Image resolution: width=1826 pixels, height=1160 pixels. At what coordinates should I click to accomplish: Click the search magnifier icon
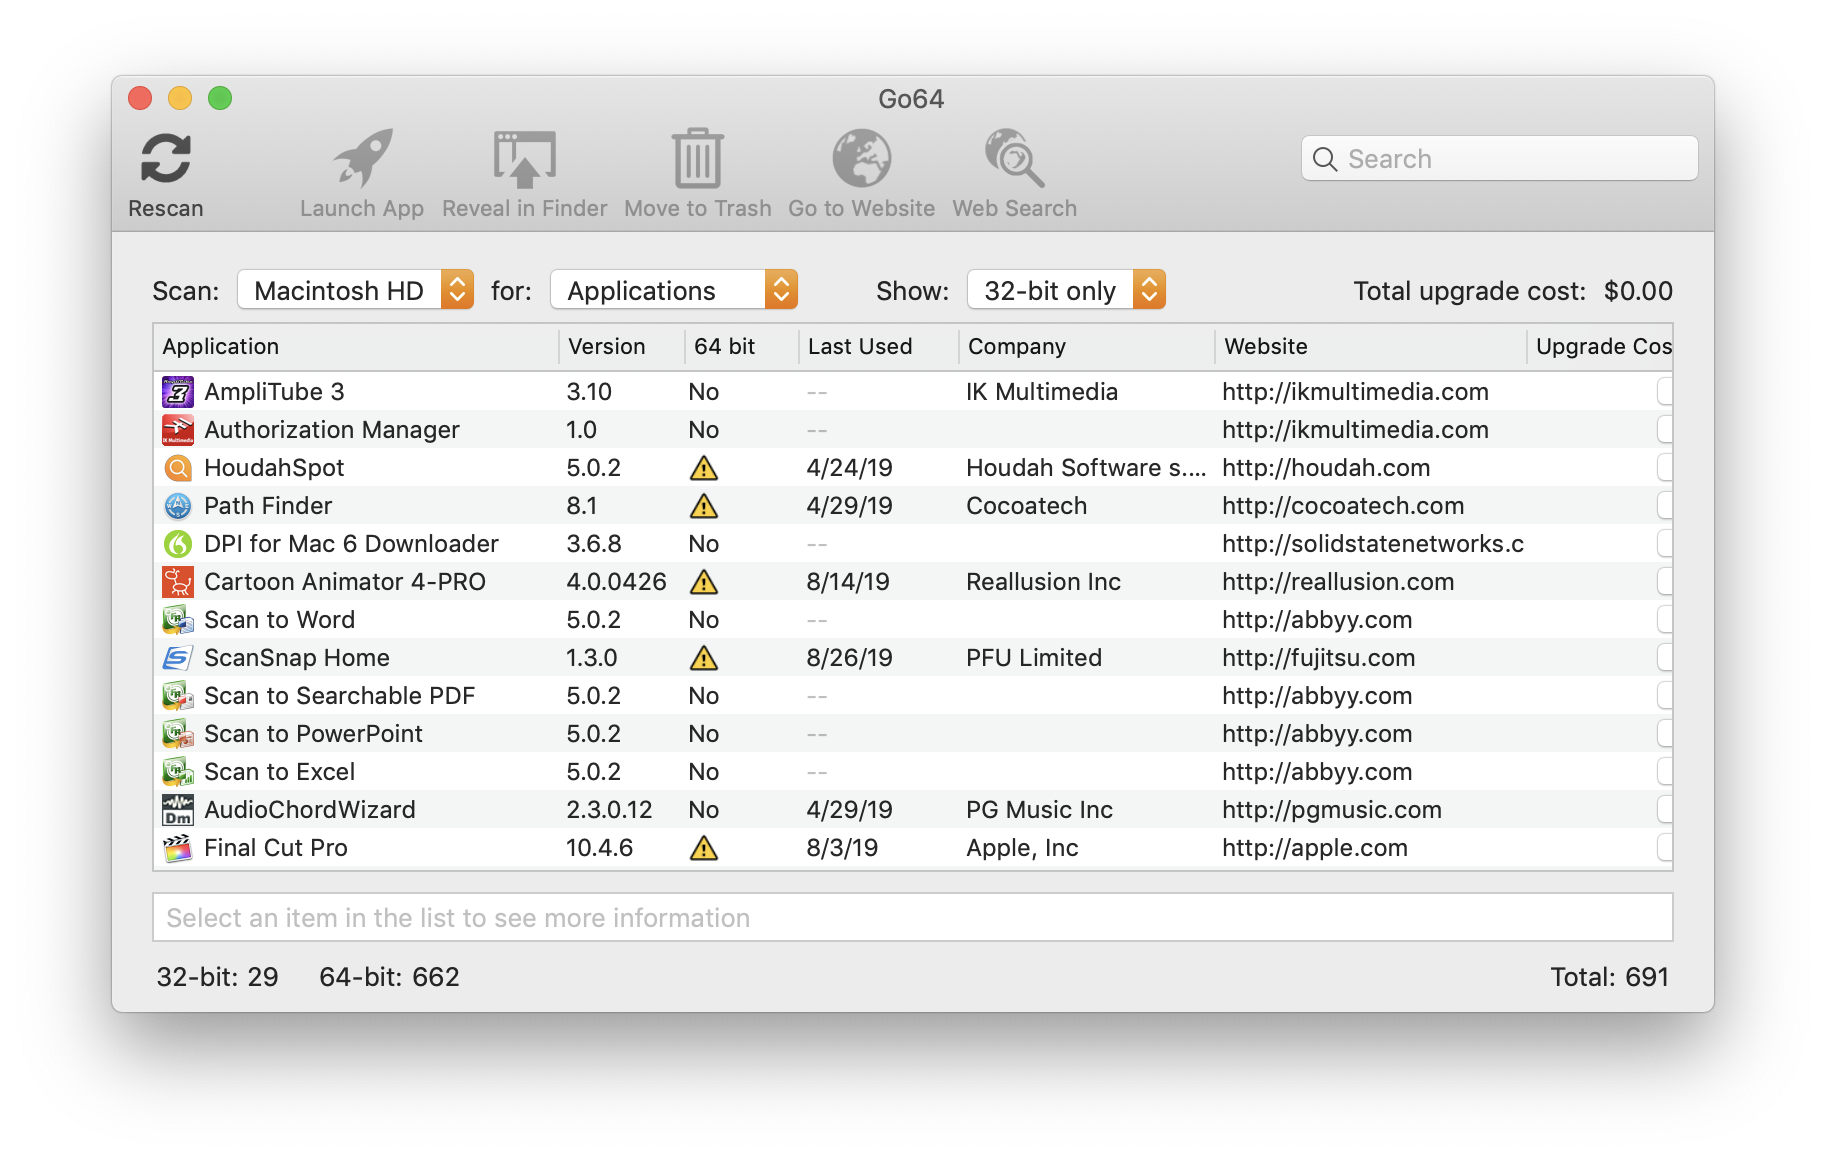click(1325, 159)
